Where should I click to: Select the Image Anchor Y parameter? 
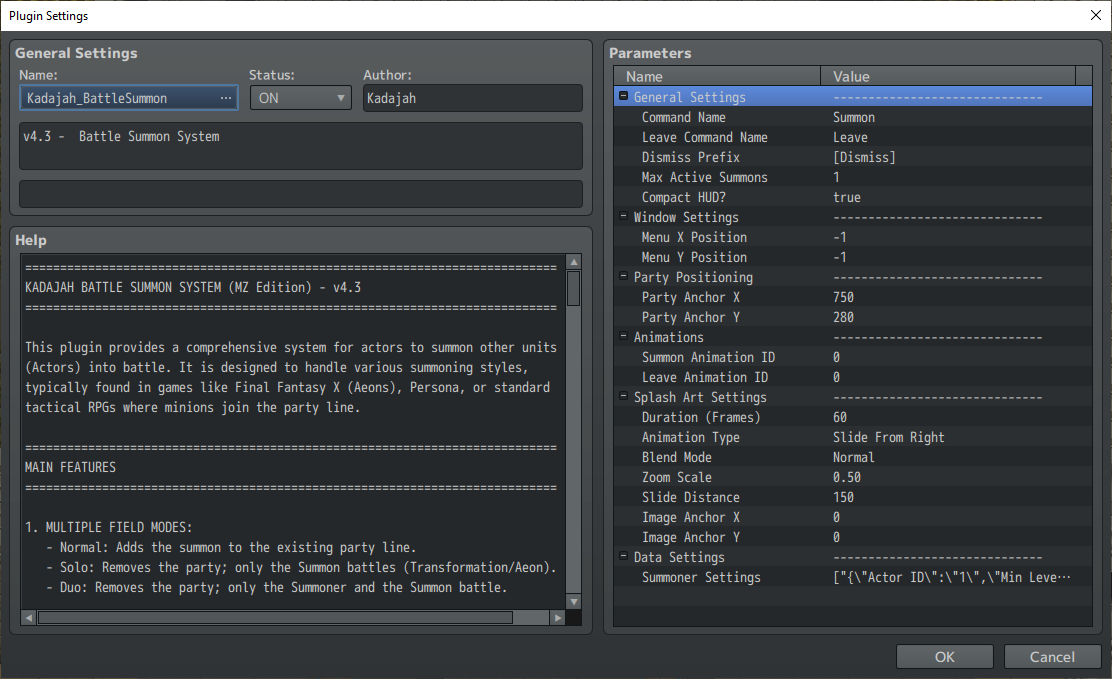[x=852, y=537]
